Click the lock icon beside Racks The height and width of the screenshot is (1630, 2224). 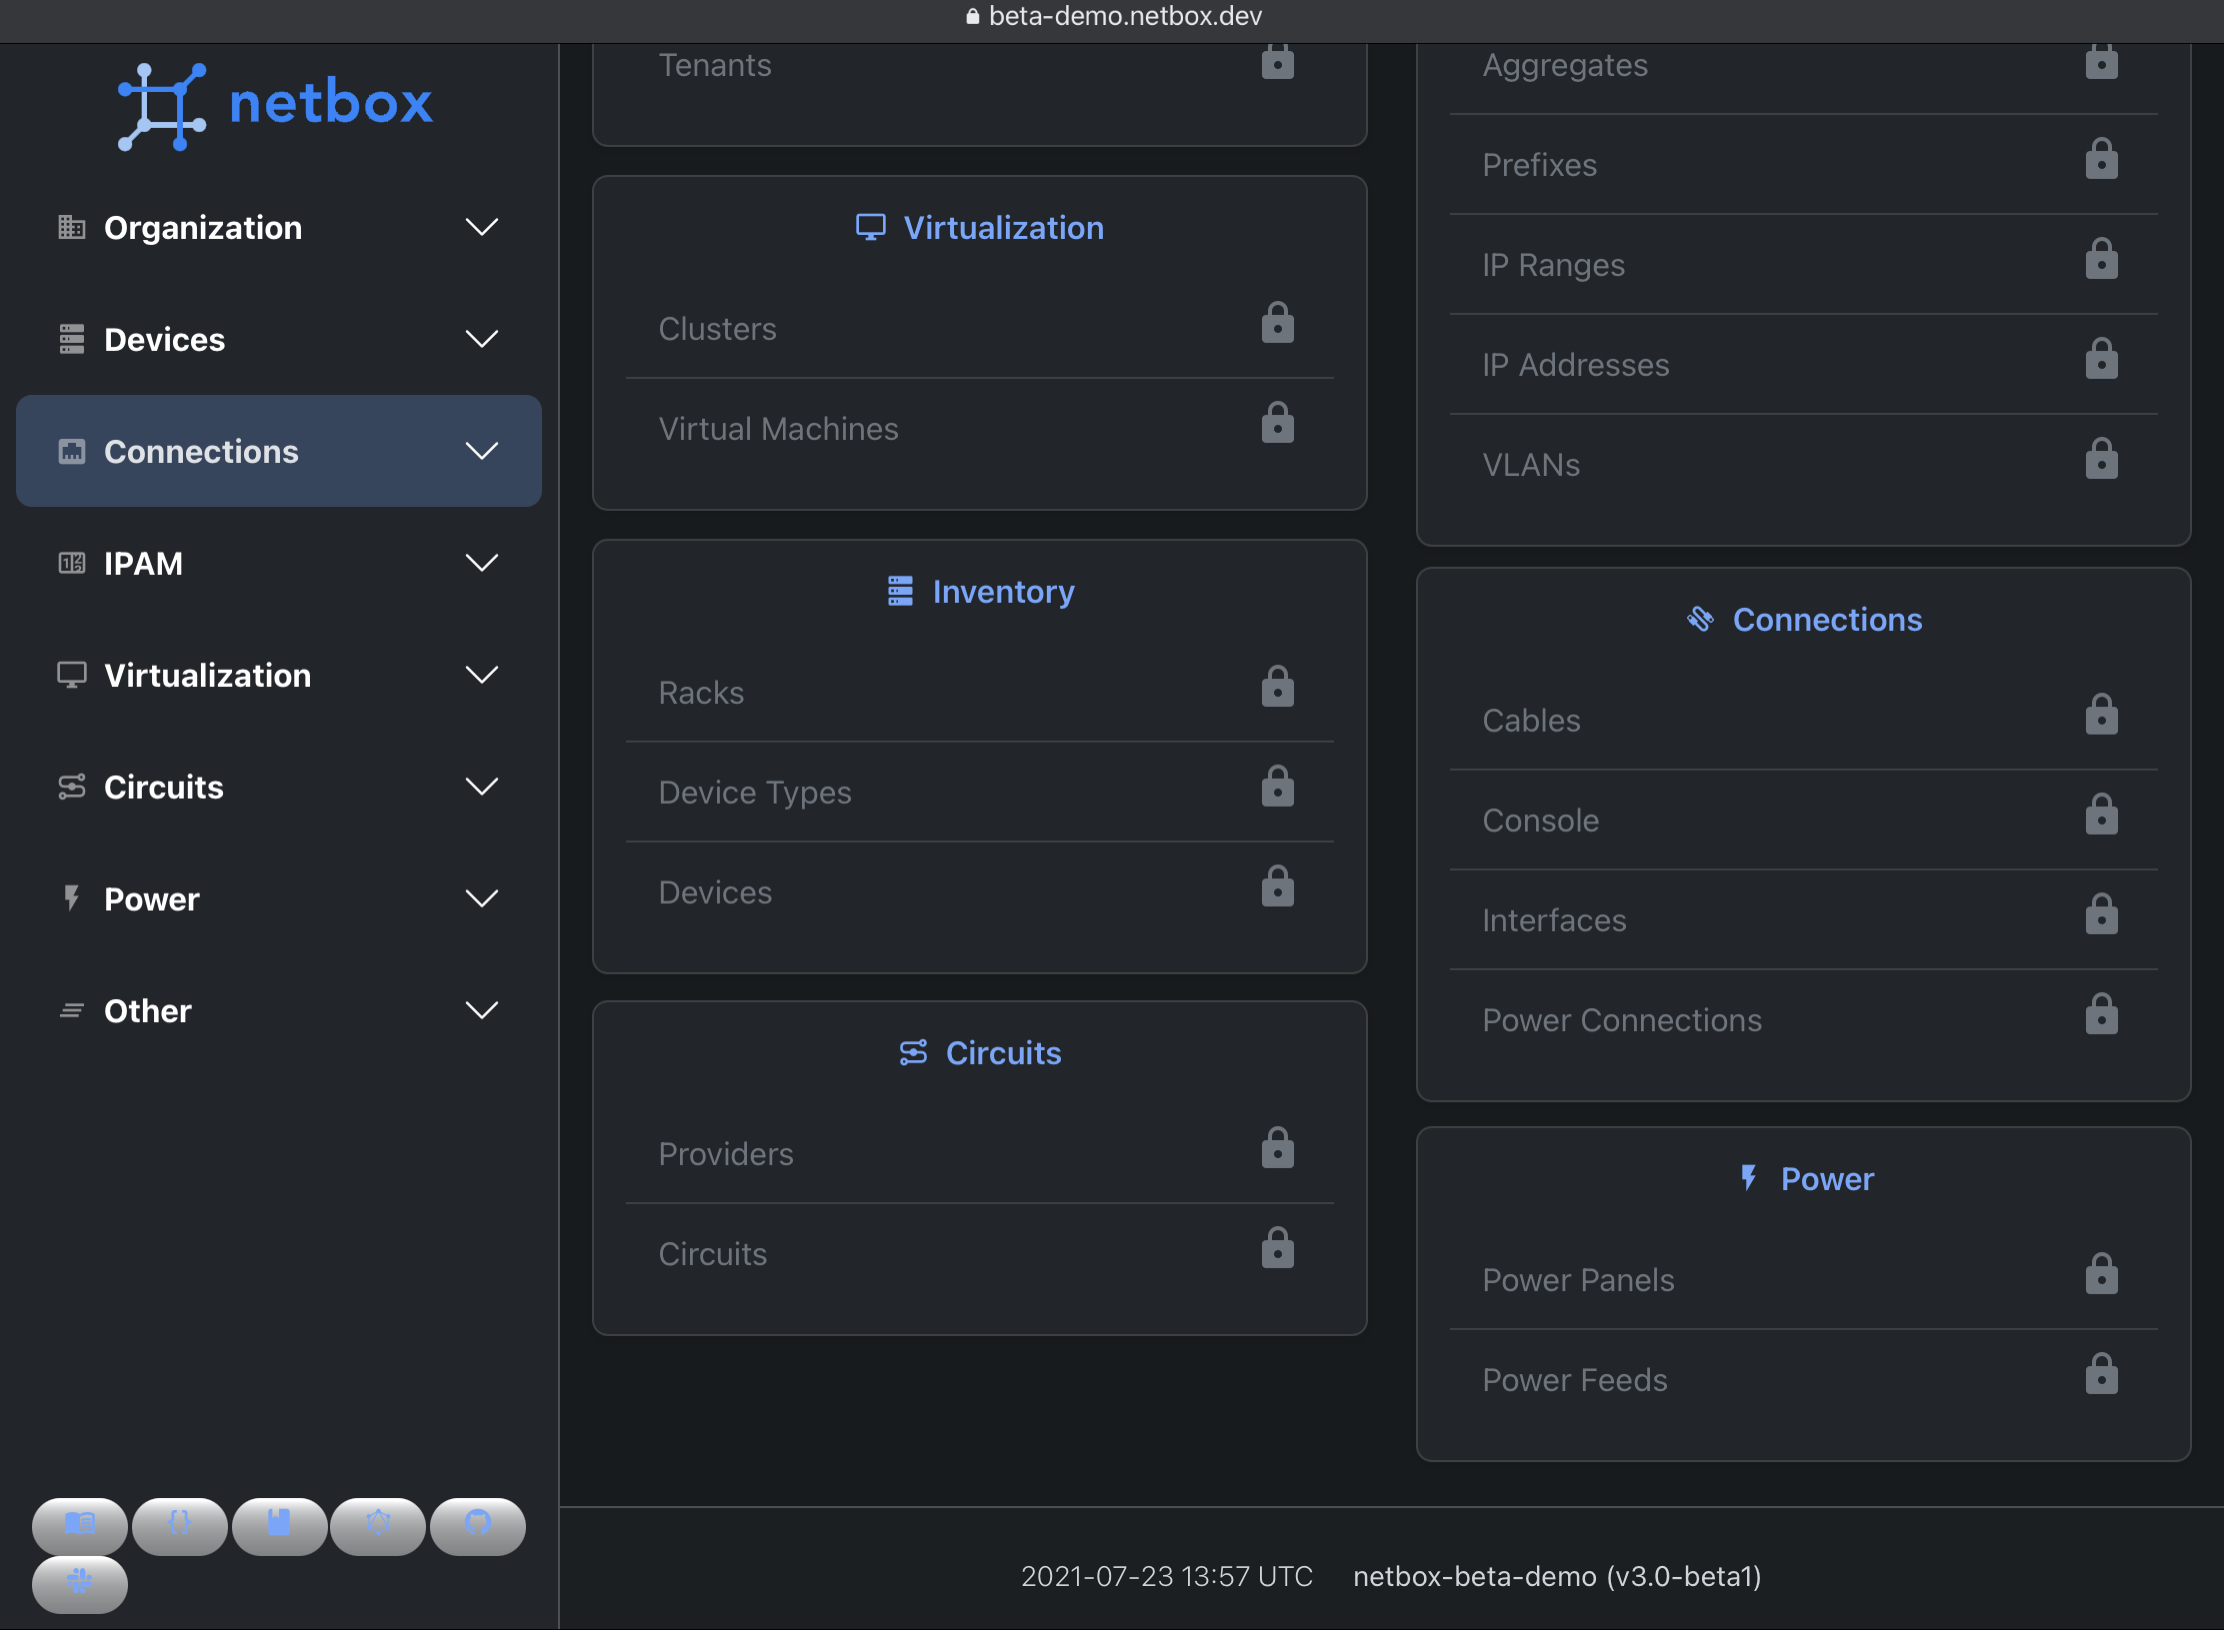1277,688
